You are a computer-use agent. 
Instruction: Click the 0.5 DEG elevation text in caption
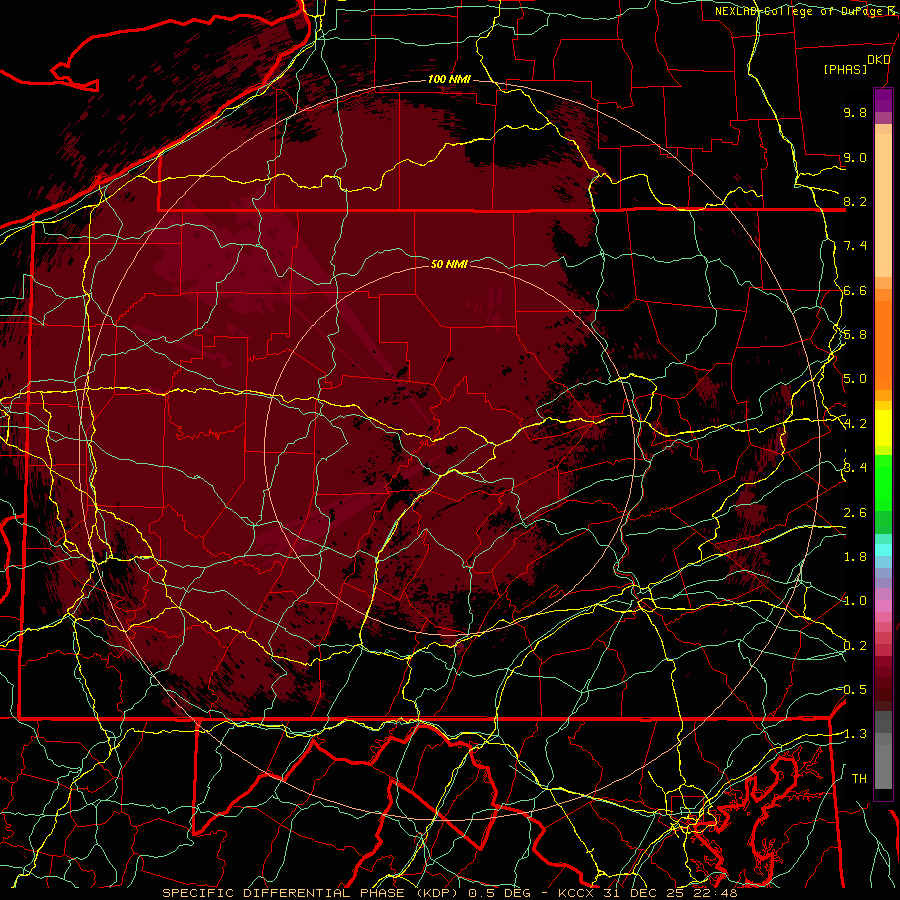click(500, 893)
